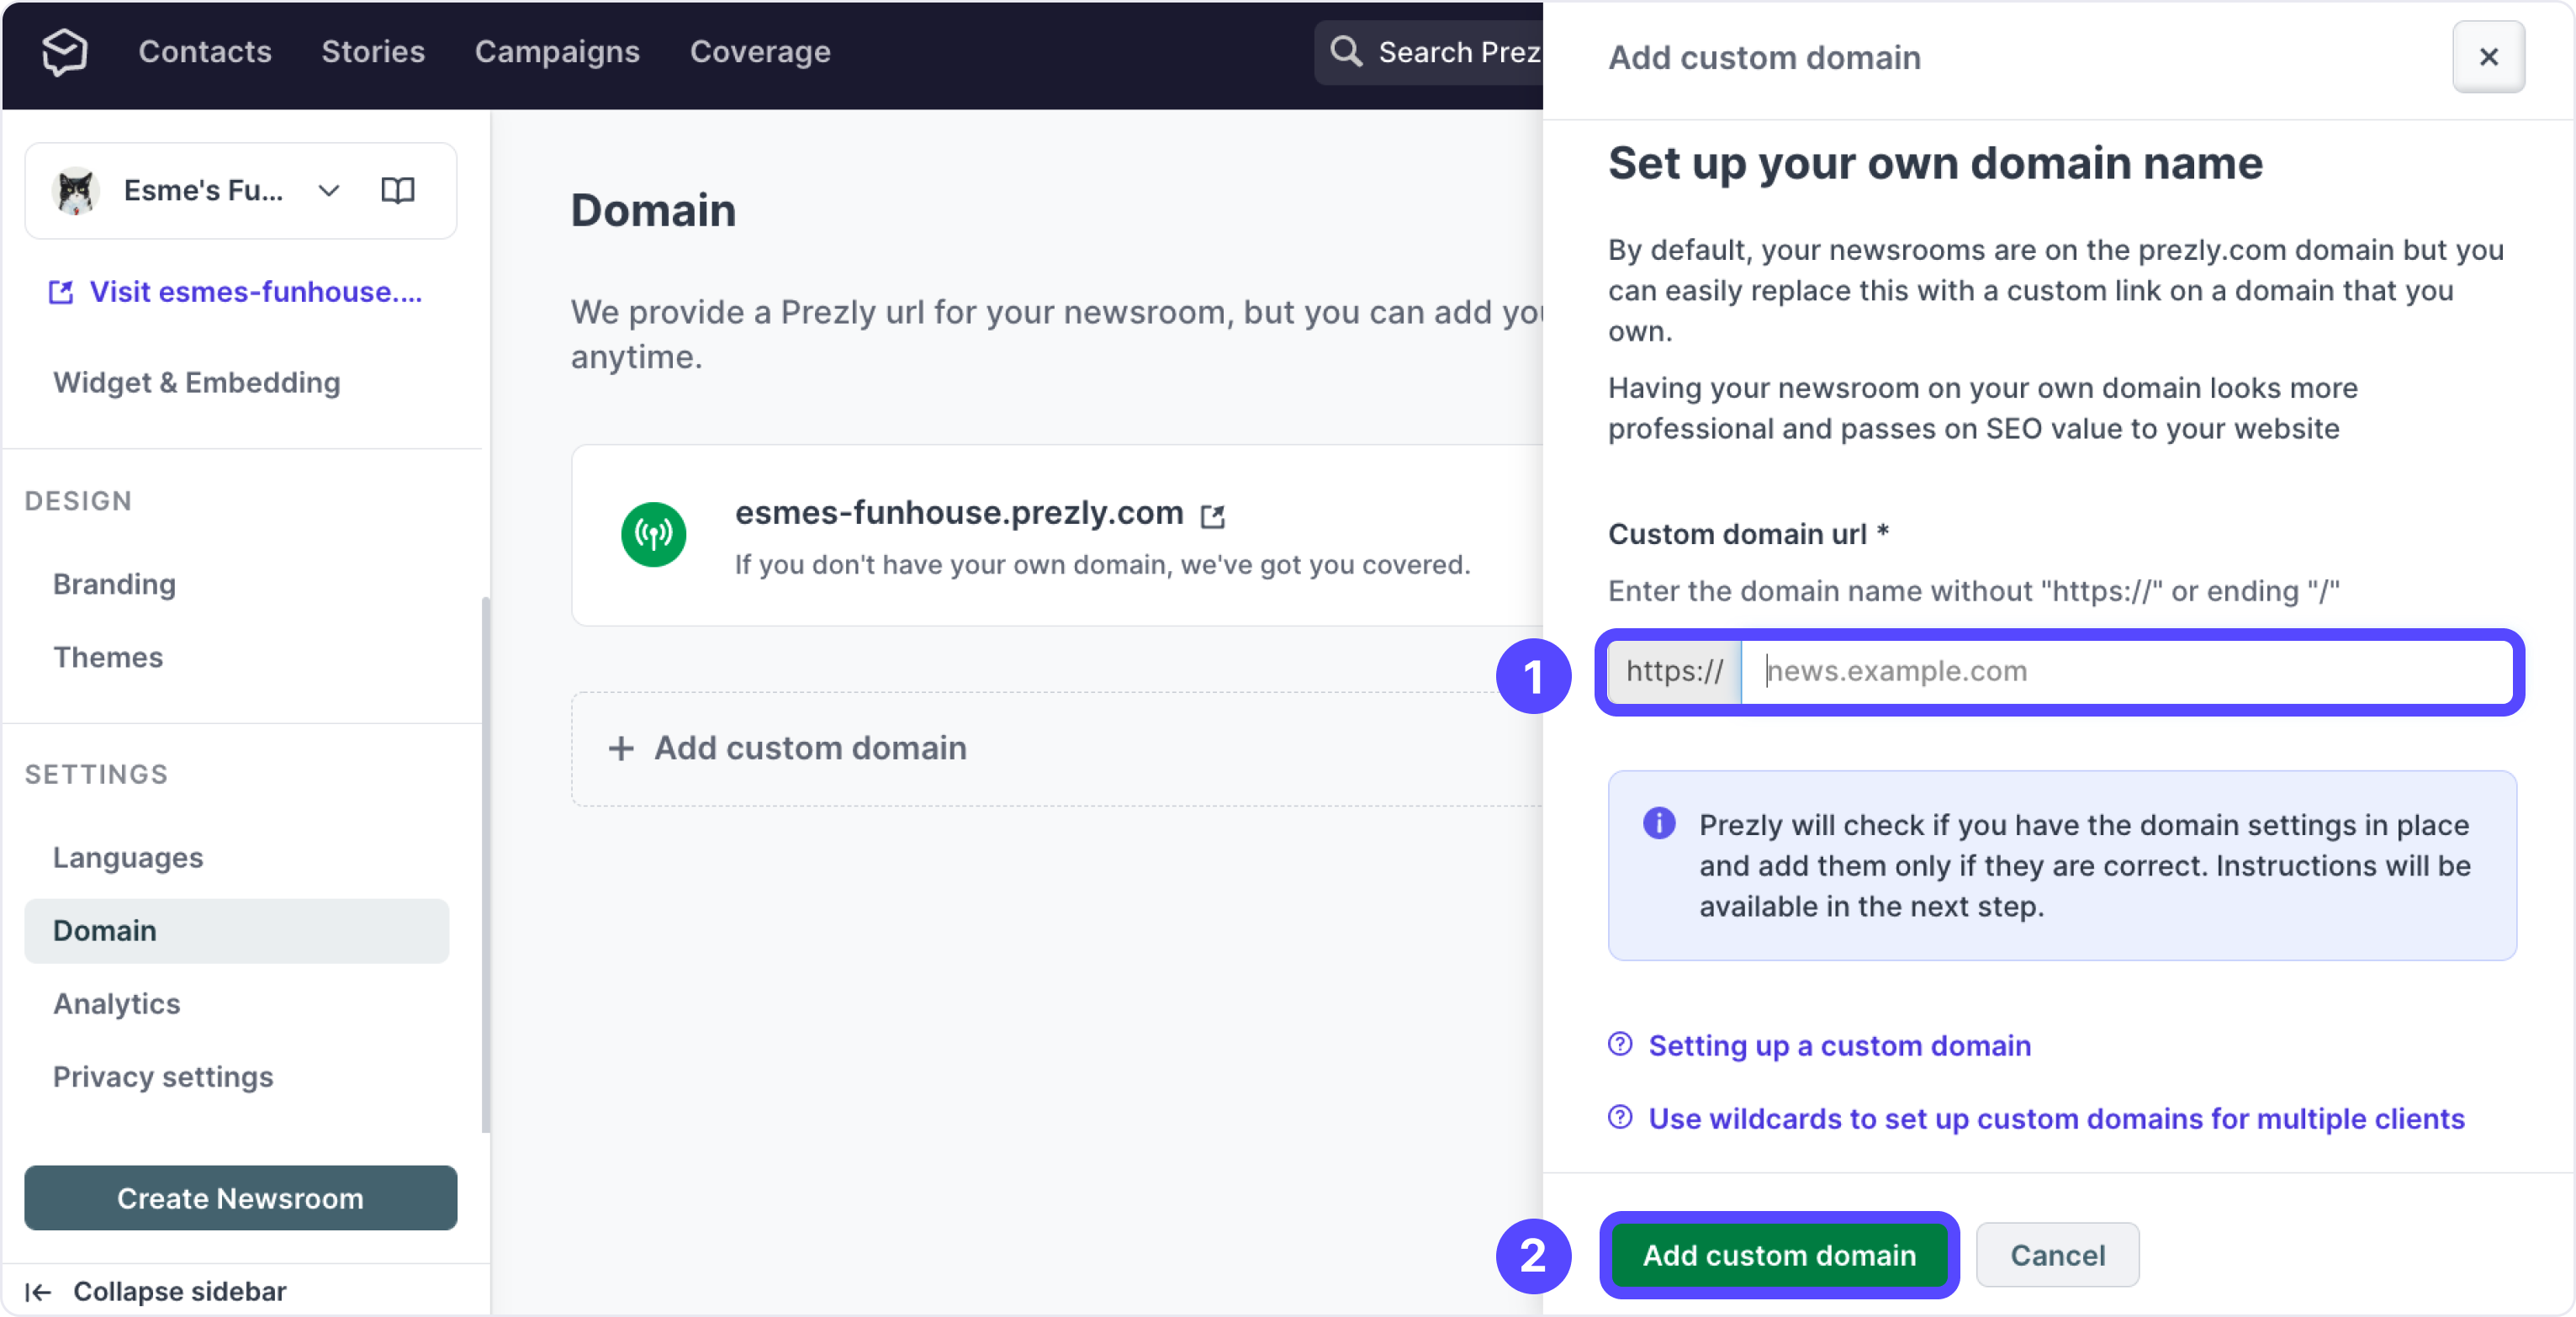
Task: Click the sidebar vertical scrollbar
Action: (x=486, y=865)
